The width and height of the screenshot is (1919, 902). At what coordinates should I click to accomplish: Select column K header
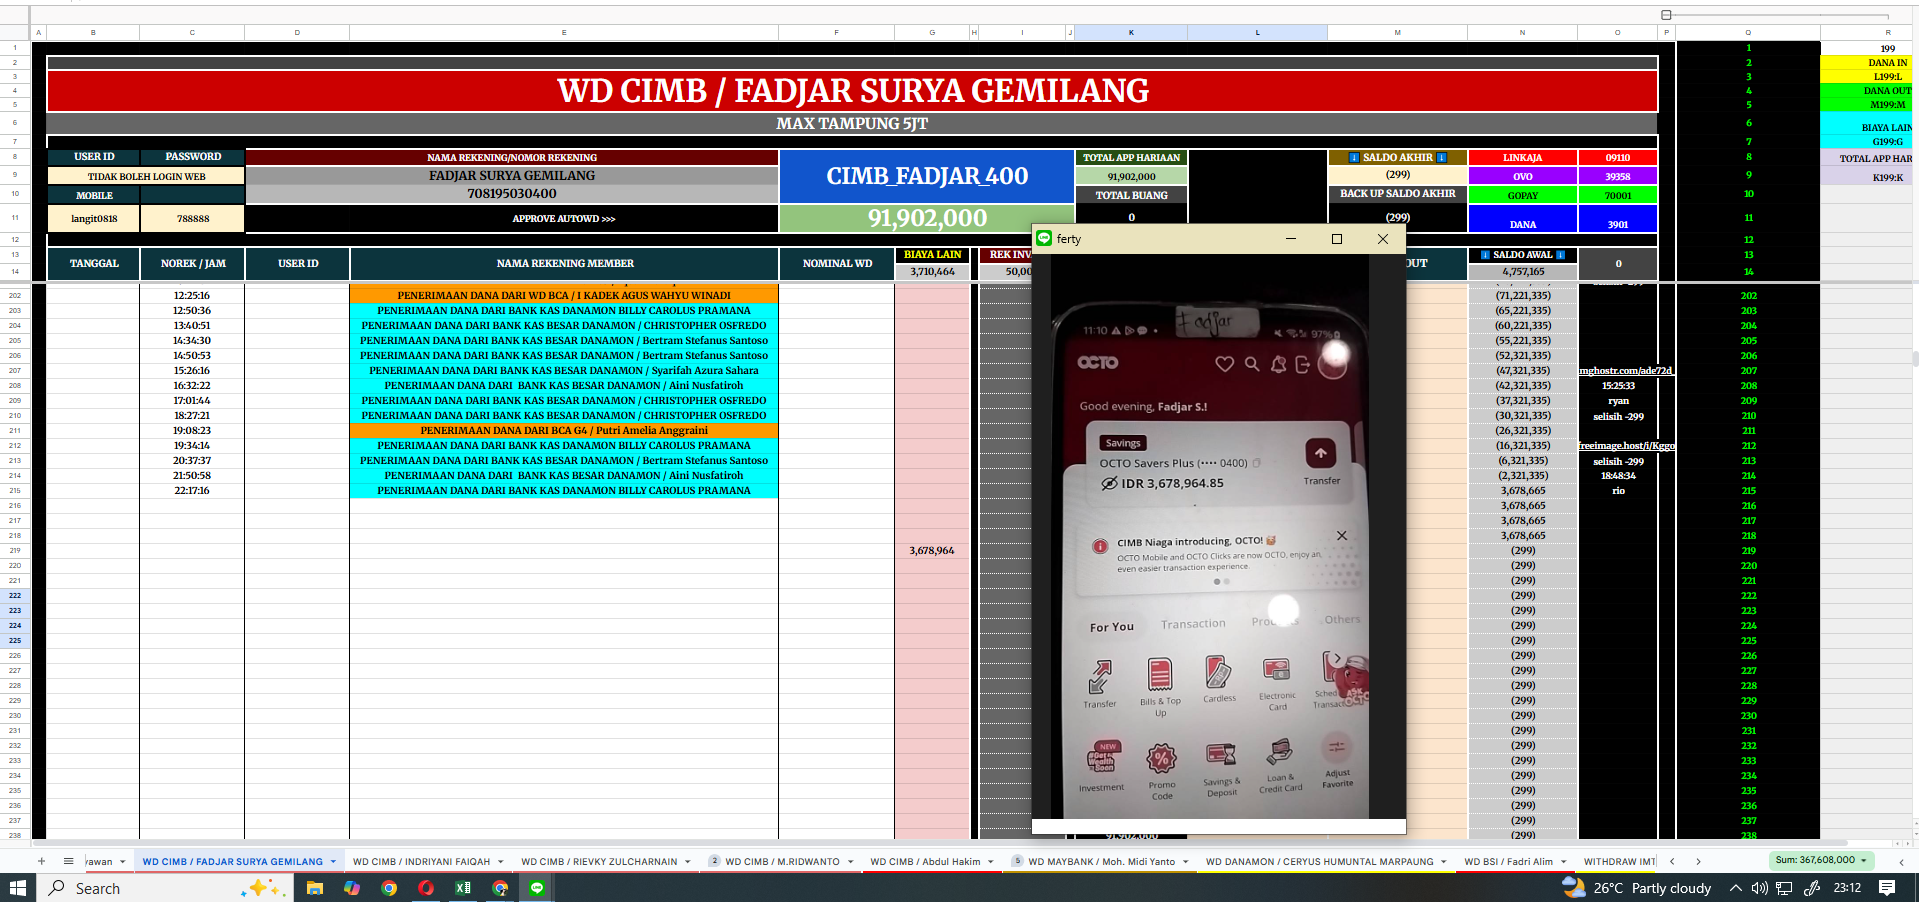[x=1131, y=33]
